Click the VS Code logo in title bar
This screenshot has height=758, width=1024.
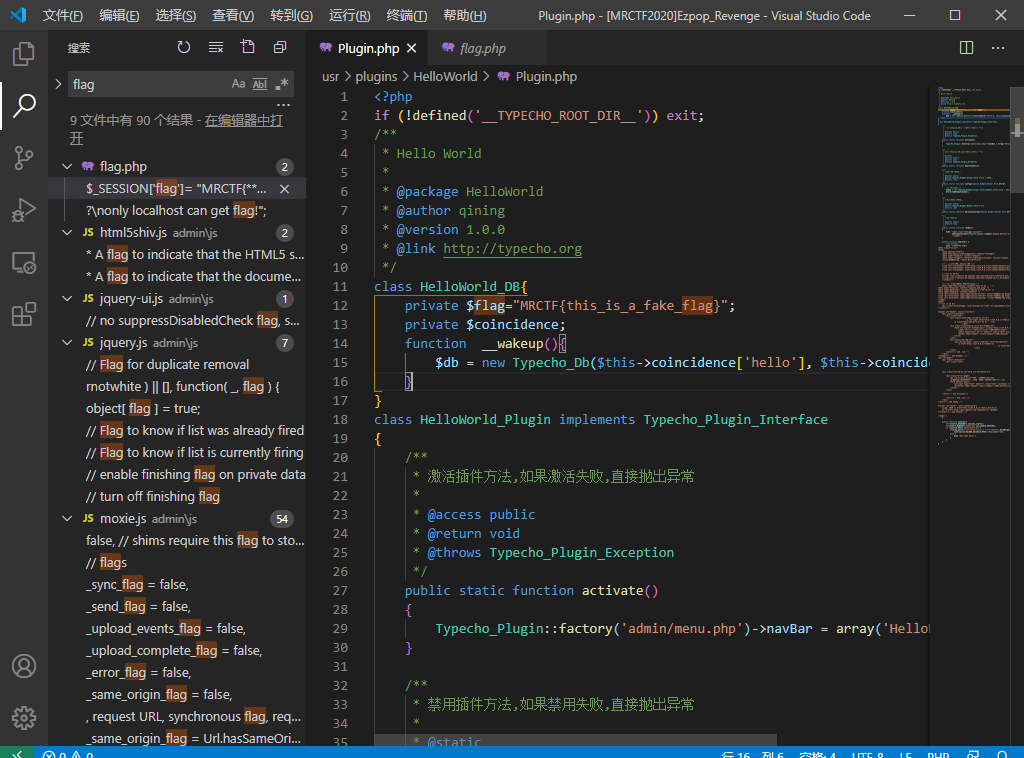pyautogui.click(x=18, y=15)
